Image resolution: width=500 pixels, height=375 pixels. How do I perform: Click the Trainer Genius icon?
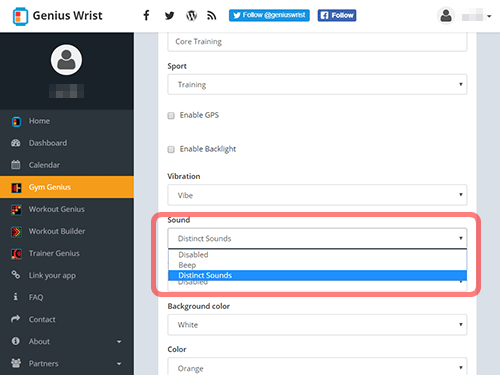point(16,254)
